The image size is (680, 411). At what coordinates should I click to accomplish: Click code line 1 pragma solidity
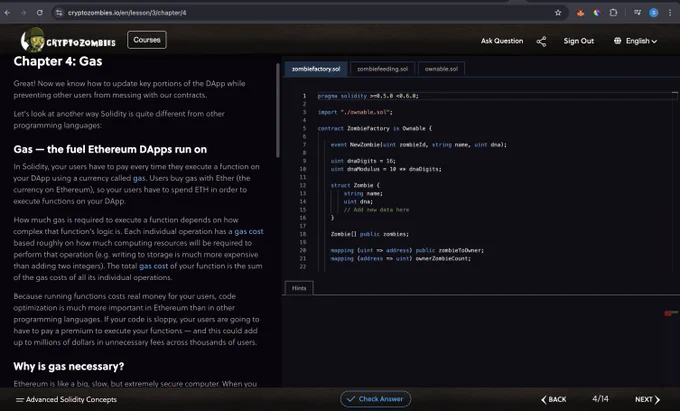pos(368,96)
